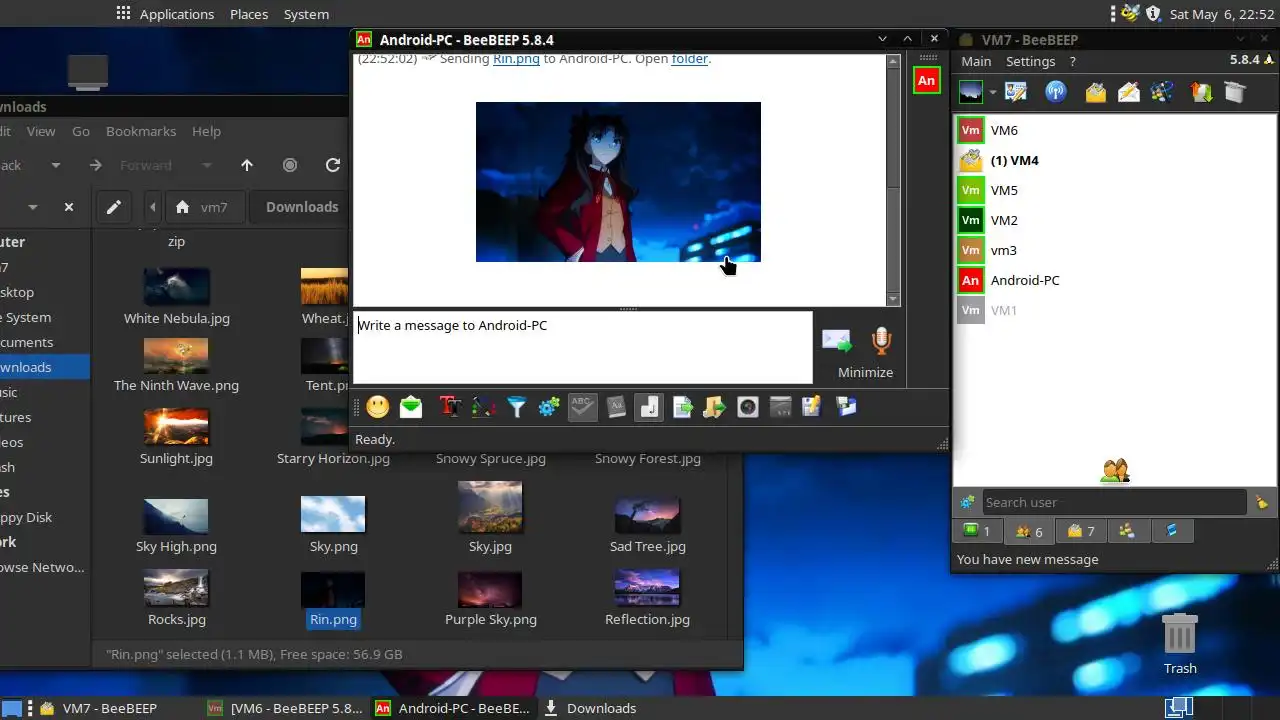Image resolution: width=1280 pixels, height=720 pixels.
Task: Click the blue broadcast antenna icon
Action: pos(1056,93)
